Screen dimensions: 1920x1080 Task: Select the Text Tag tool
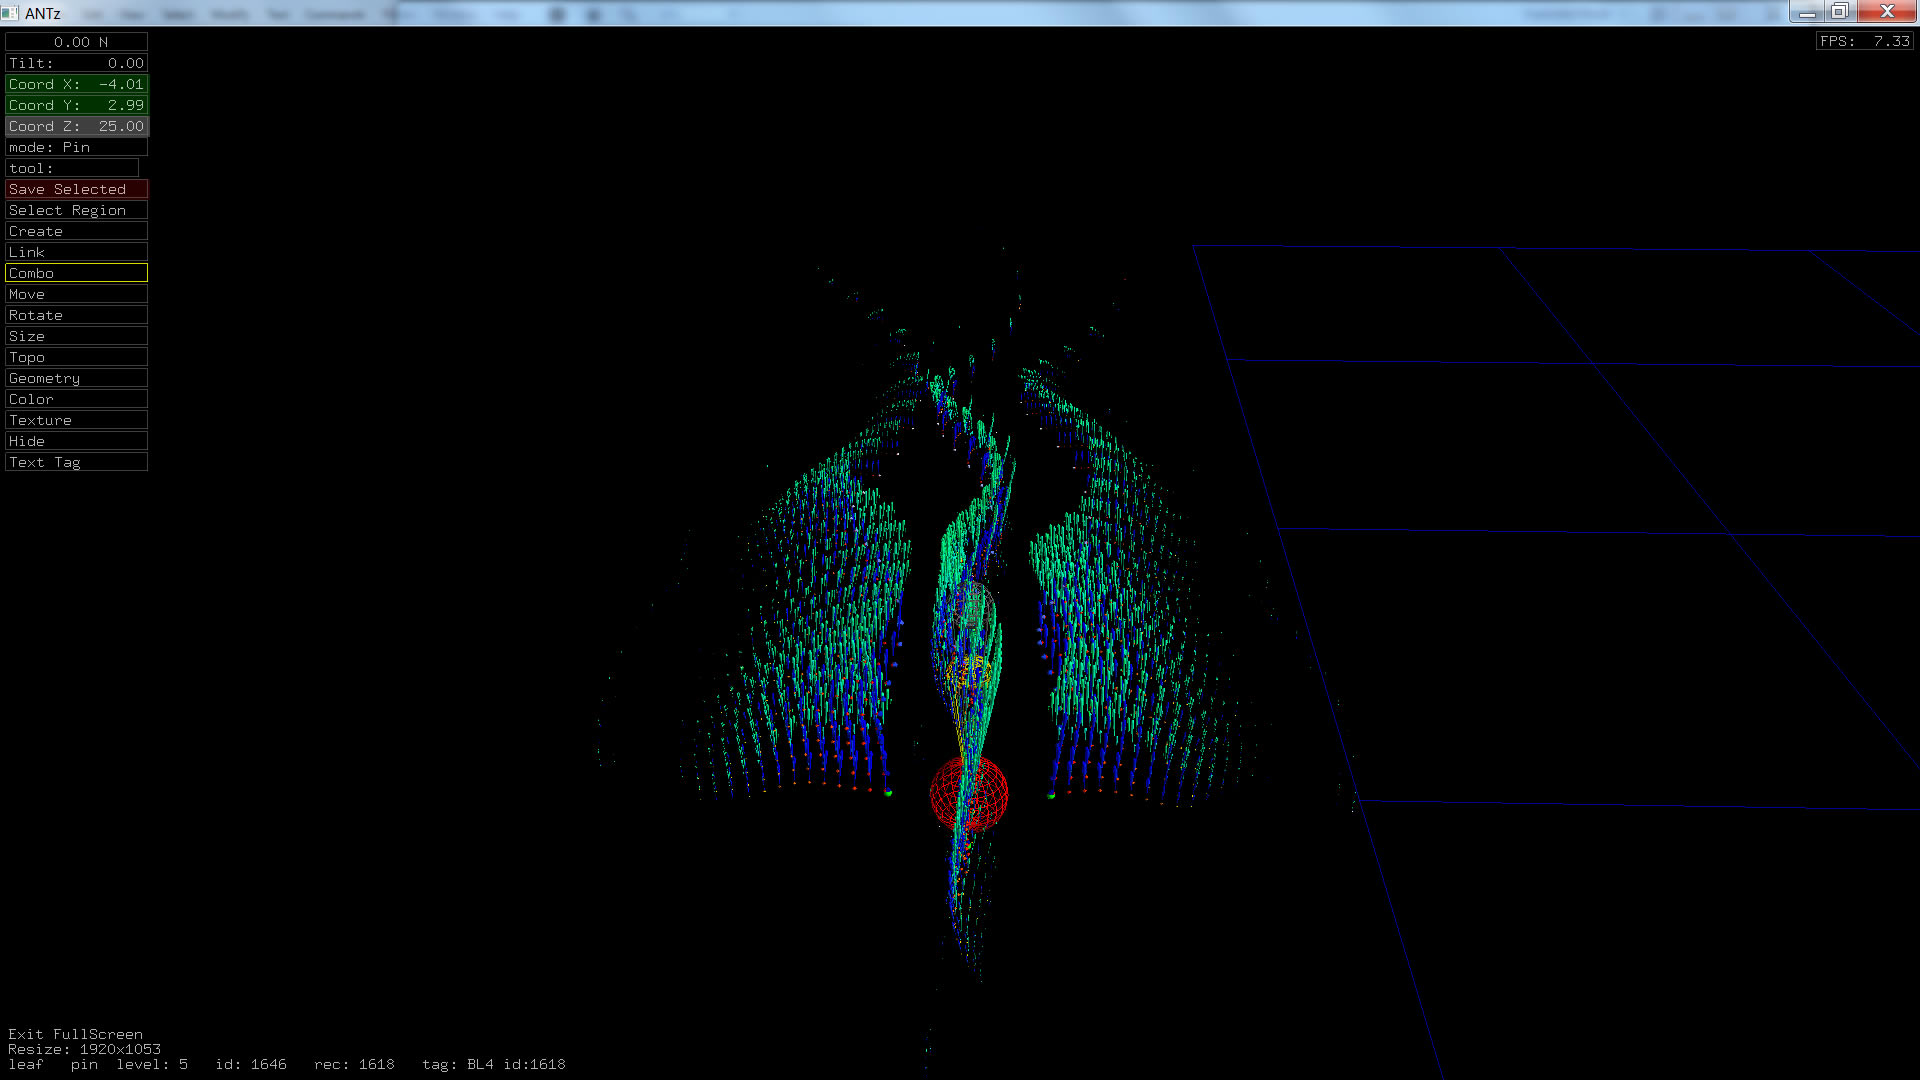coord(76,462)
